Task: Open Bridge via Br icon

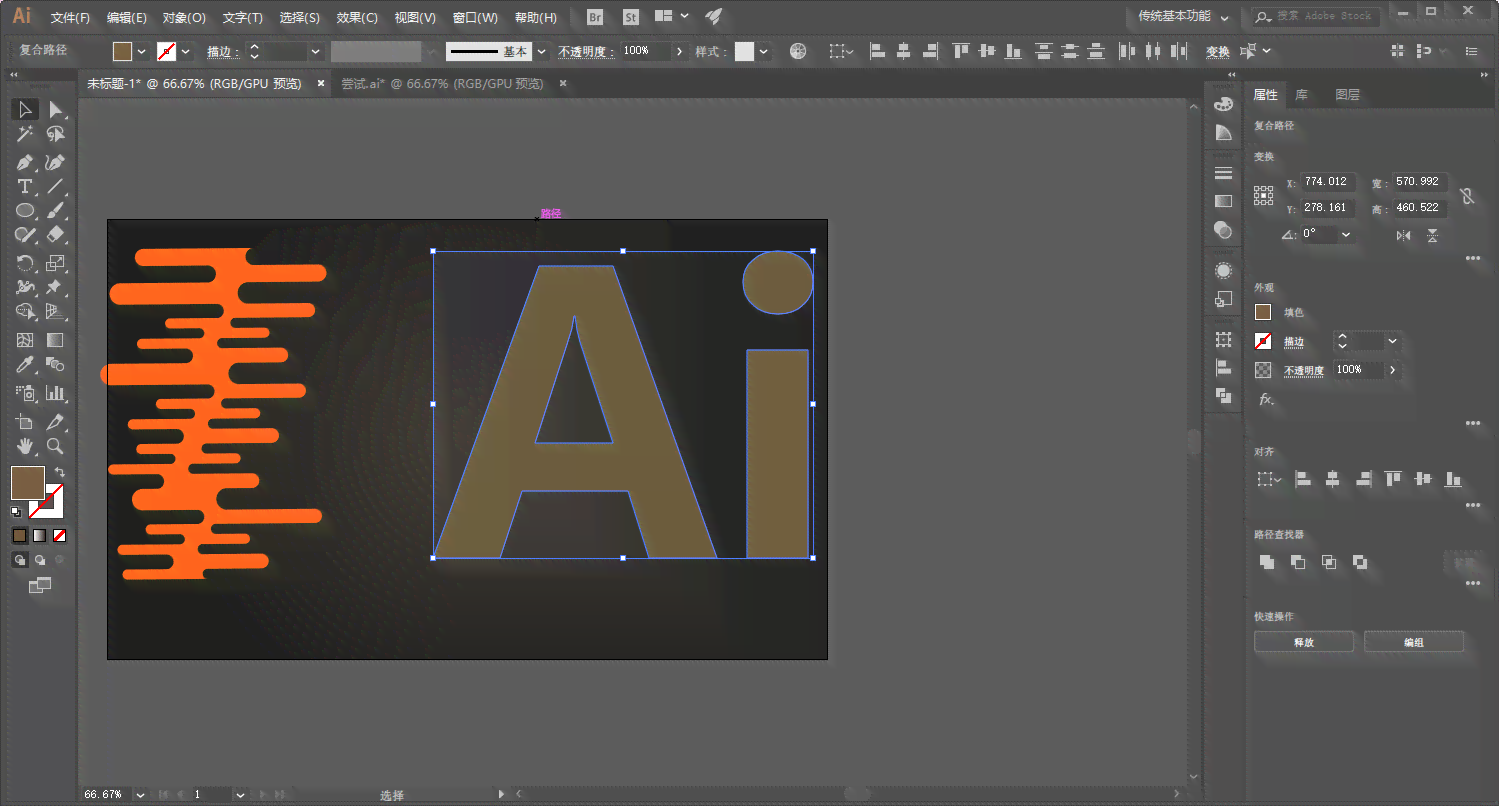Action: 596,17
